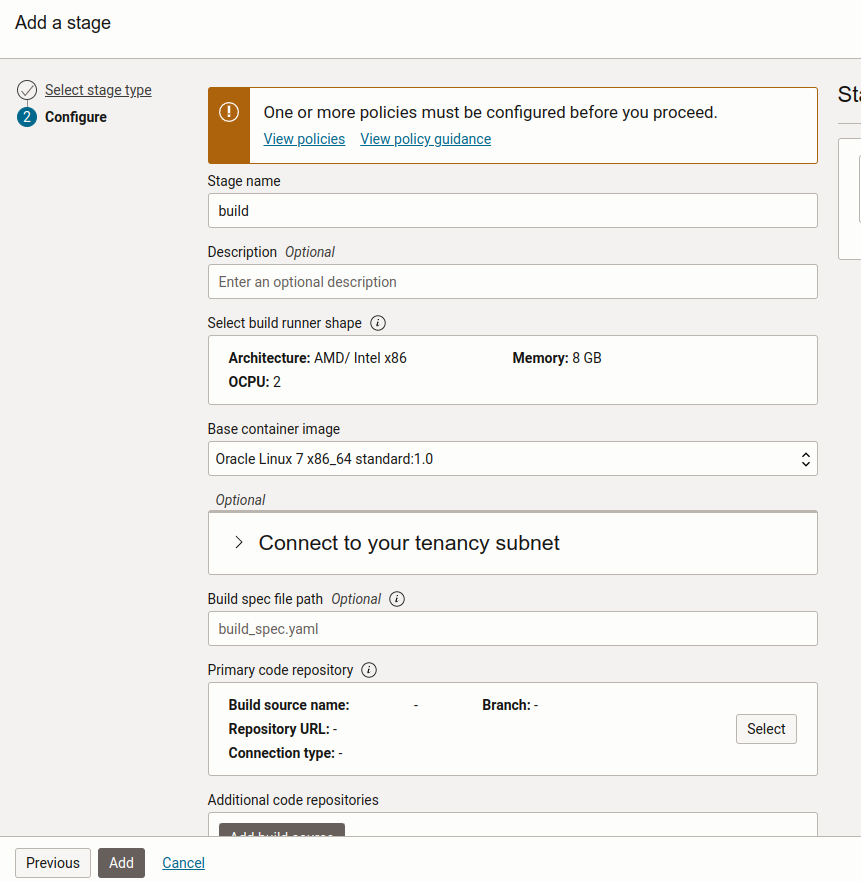Click the build runner shape info icon
The height and width of the screenshot is (882, 861).
(x=377, y=322)
